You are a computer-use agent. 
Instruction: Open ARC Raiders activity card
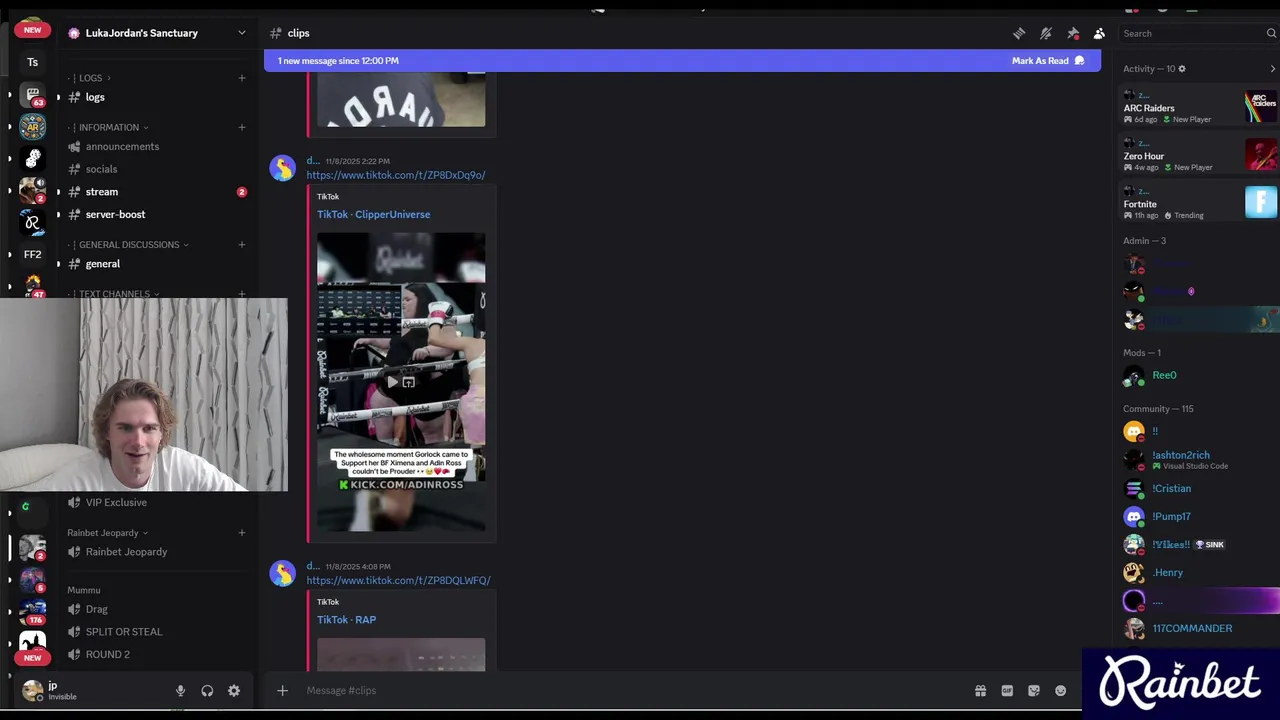(x=1199, y=107)
